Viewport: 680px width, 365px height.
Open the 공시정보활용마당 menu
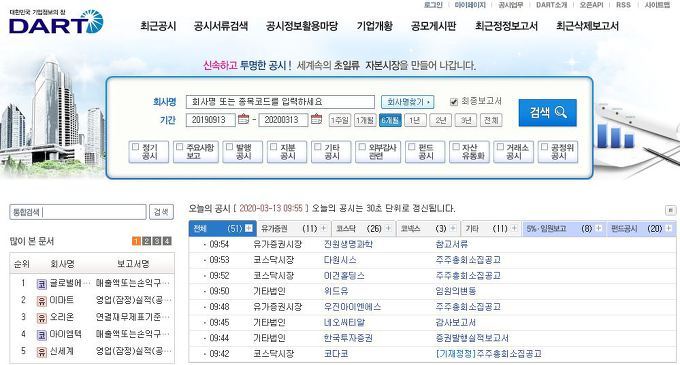pos(302,26)
